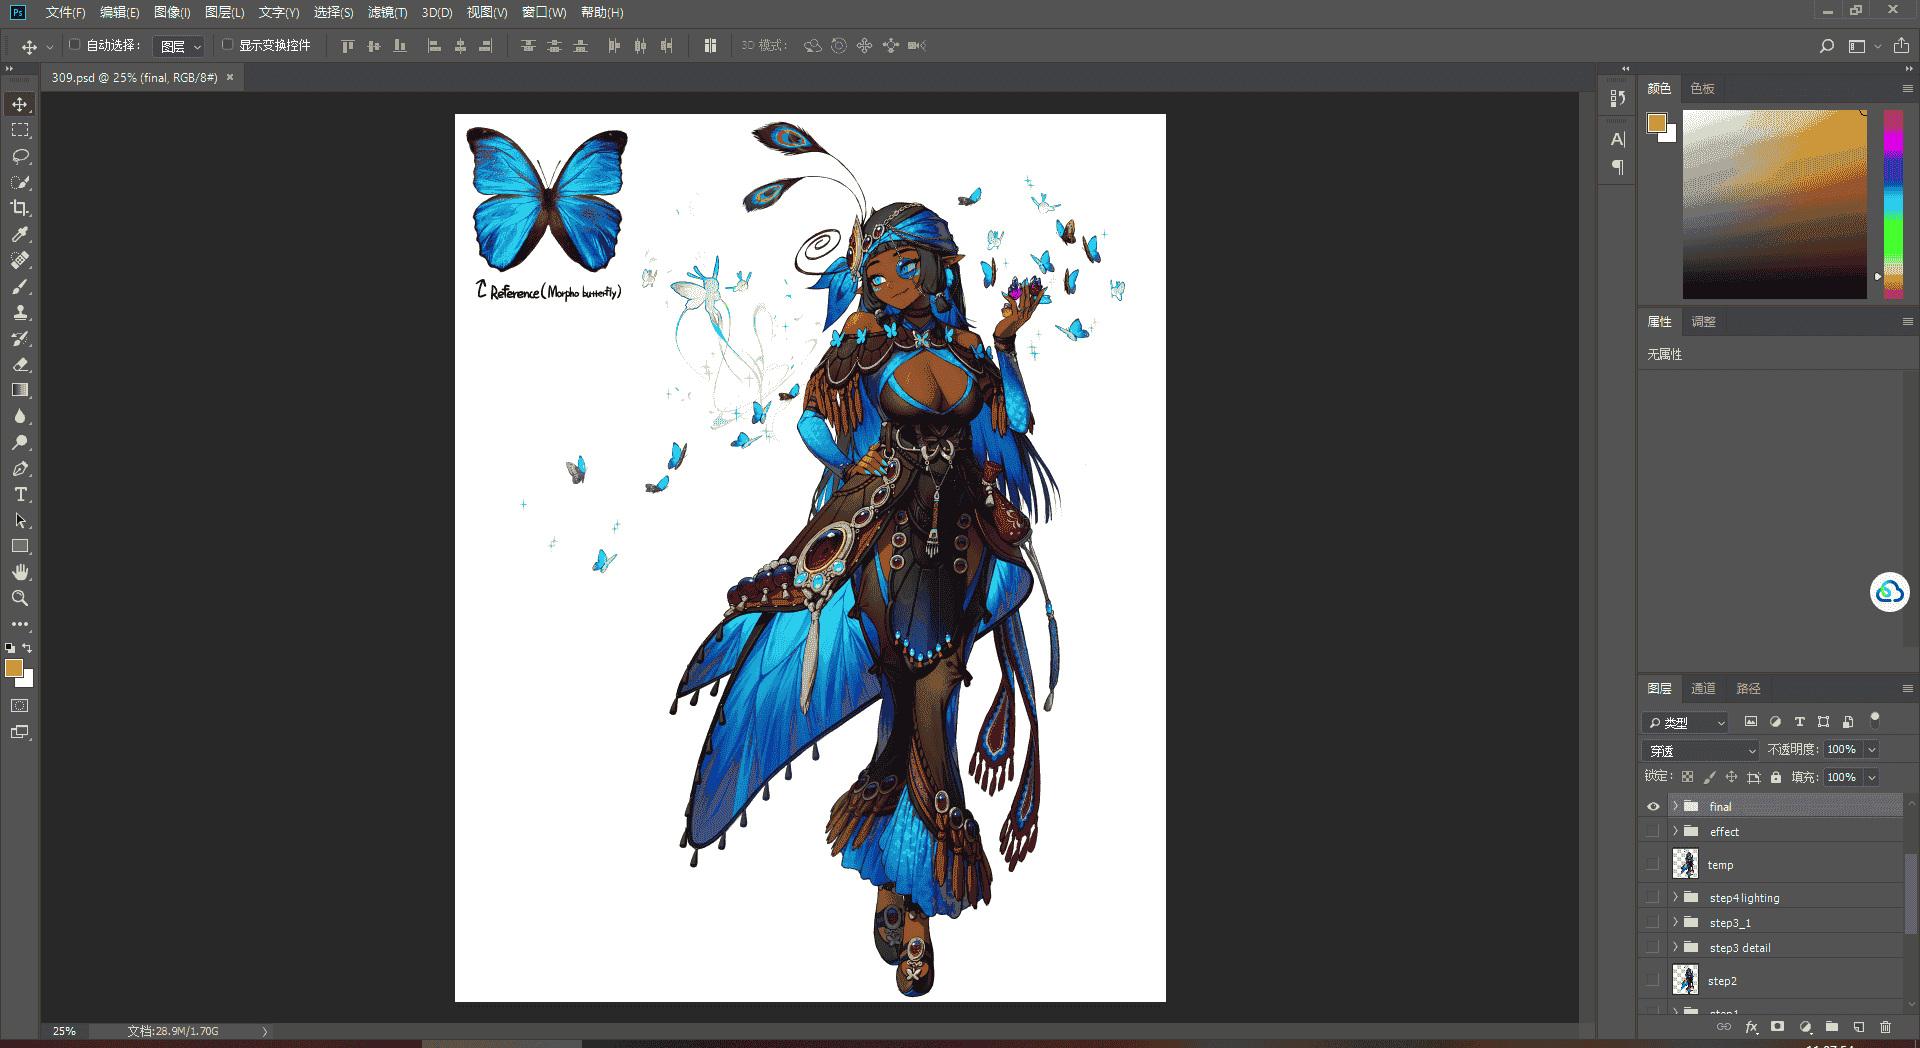Show the step4 lighting group
Screen dimensions: 1920x1048
point(1653,897)
